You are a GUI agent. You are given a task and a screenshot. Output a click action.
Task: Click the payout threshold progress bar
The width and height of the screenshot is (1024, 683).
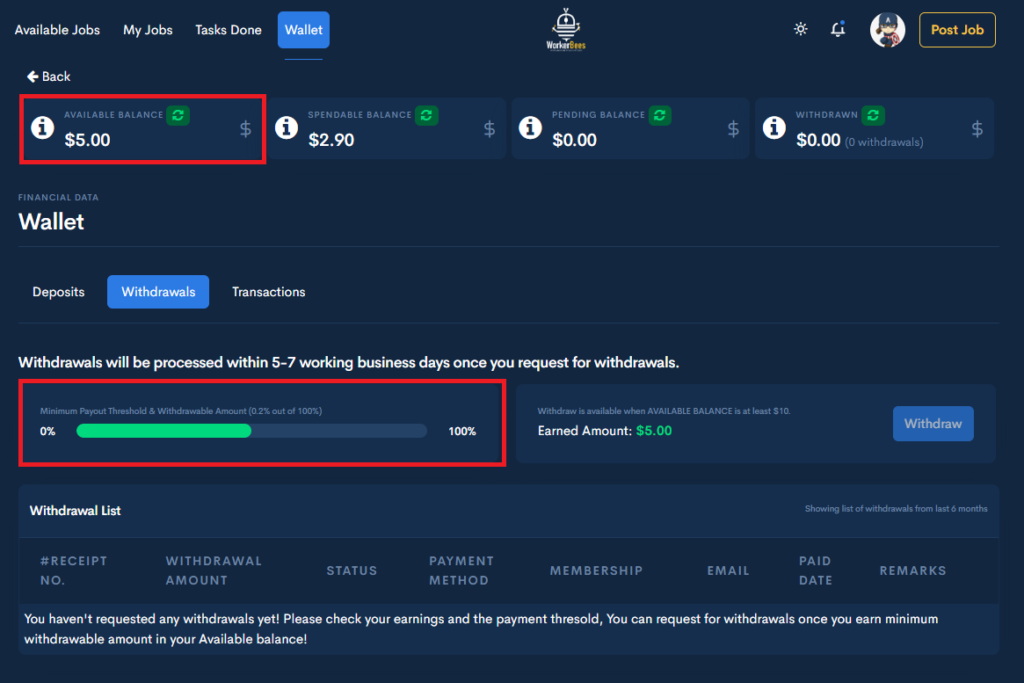[x=250, y=430]
